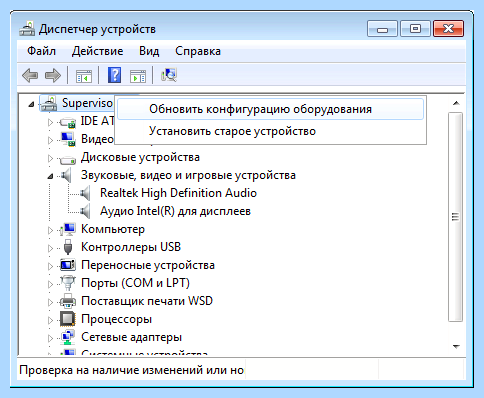The image size is (484, 398).
Task: Click the scrollbar down arrow
Action: [x=456, y=347]
